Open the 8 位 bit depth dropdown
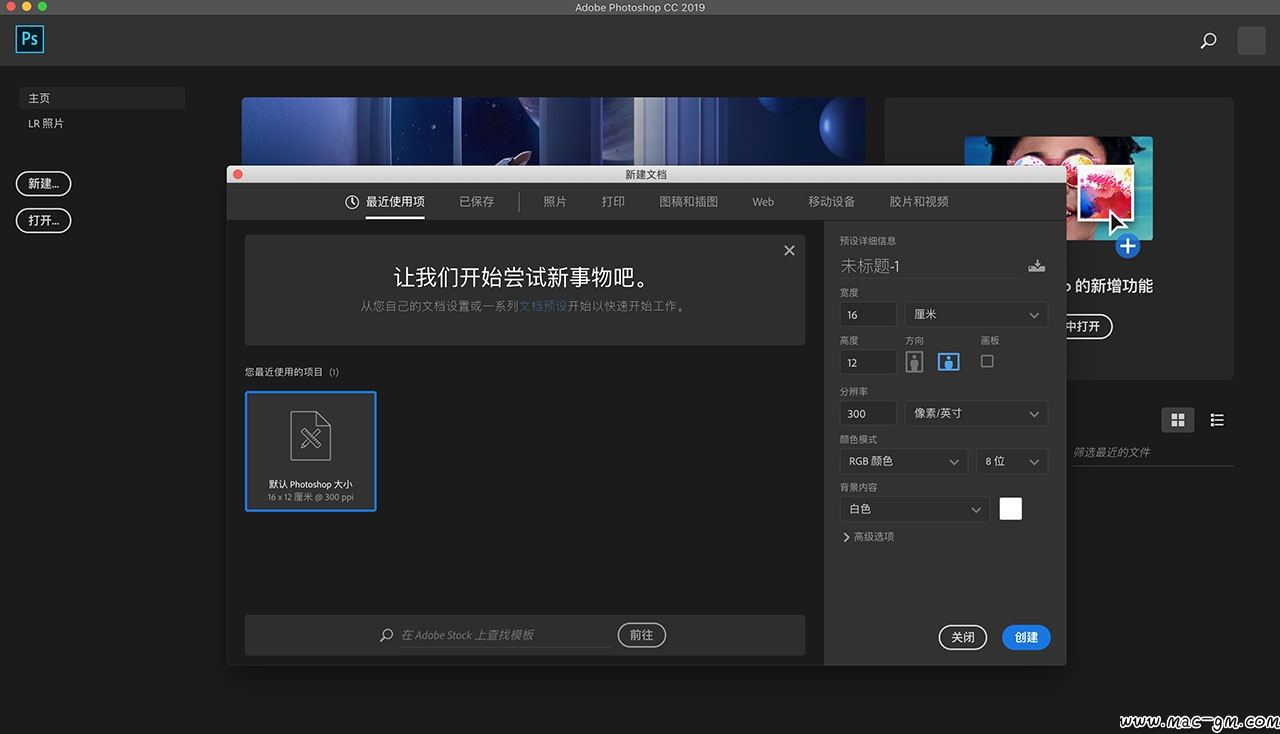The height and width of the screenshot is (734, 1280). [1012, 461]
